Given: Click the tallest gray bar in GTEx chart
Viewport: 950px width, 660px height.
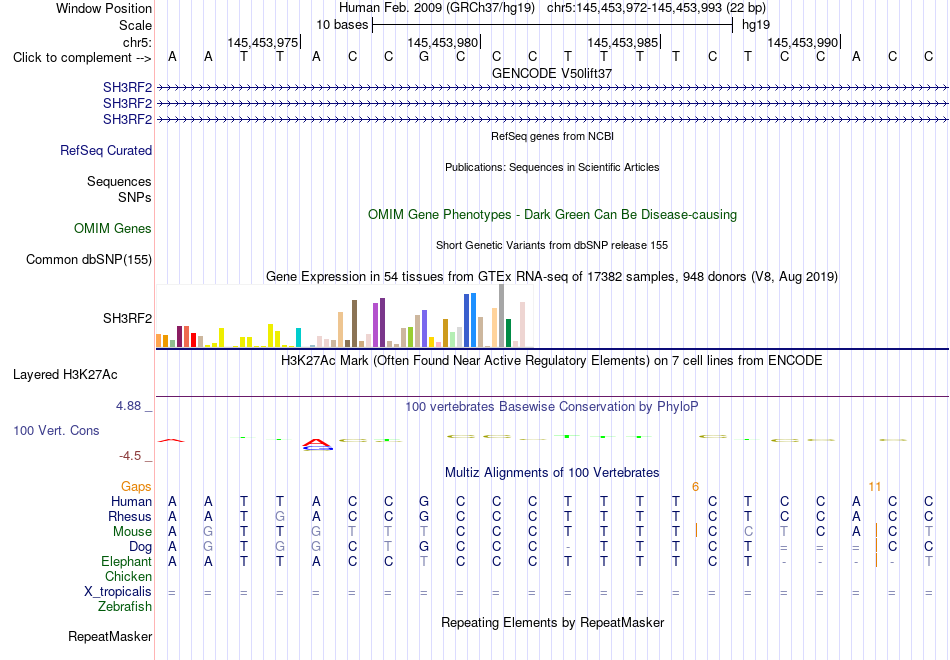Looking at the screenshot, I should coord(501,316).
